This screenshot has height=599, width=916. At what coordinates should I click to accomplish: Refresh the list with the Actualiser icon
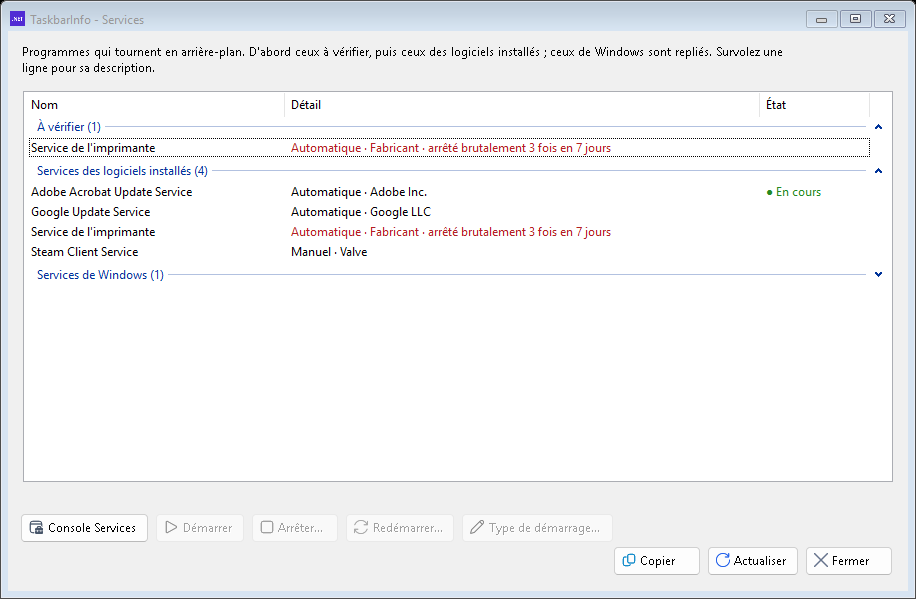coord(723,560)
